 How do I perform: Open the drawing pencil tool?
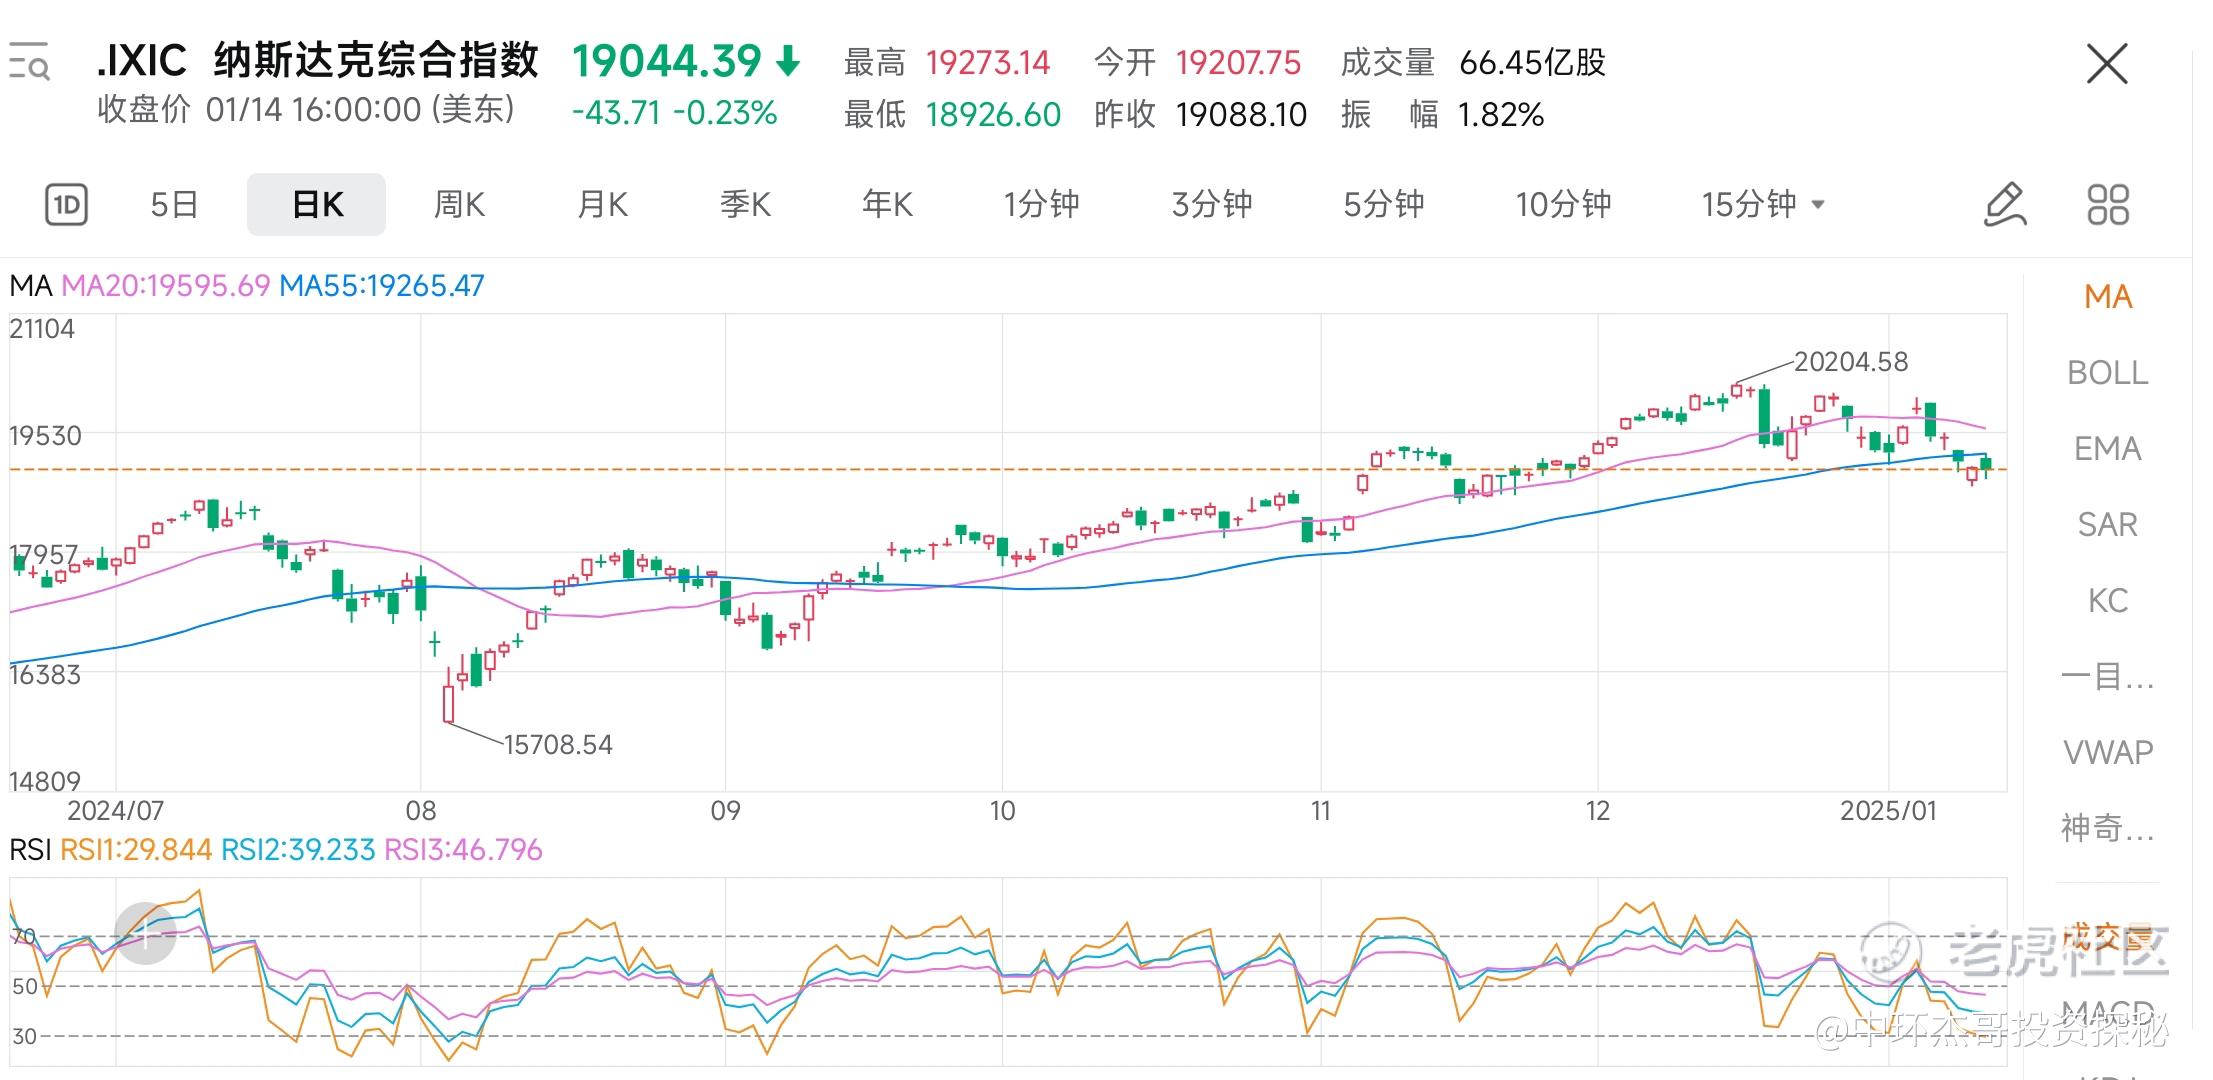(2004, 204)
